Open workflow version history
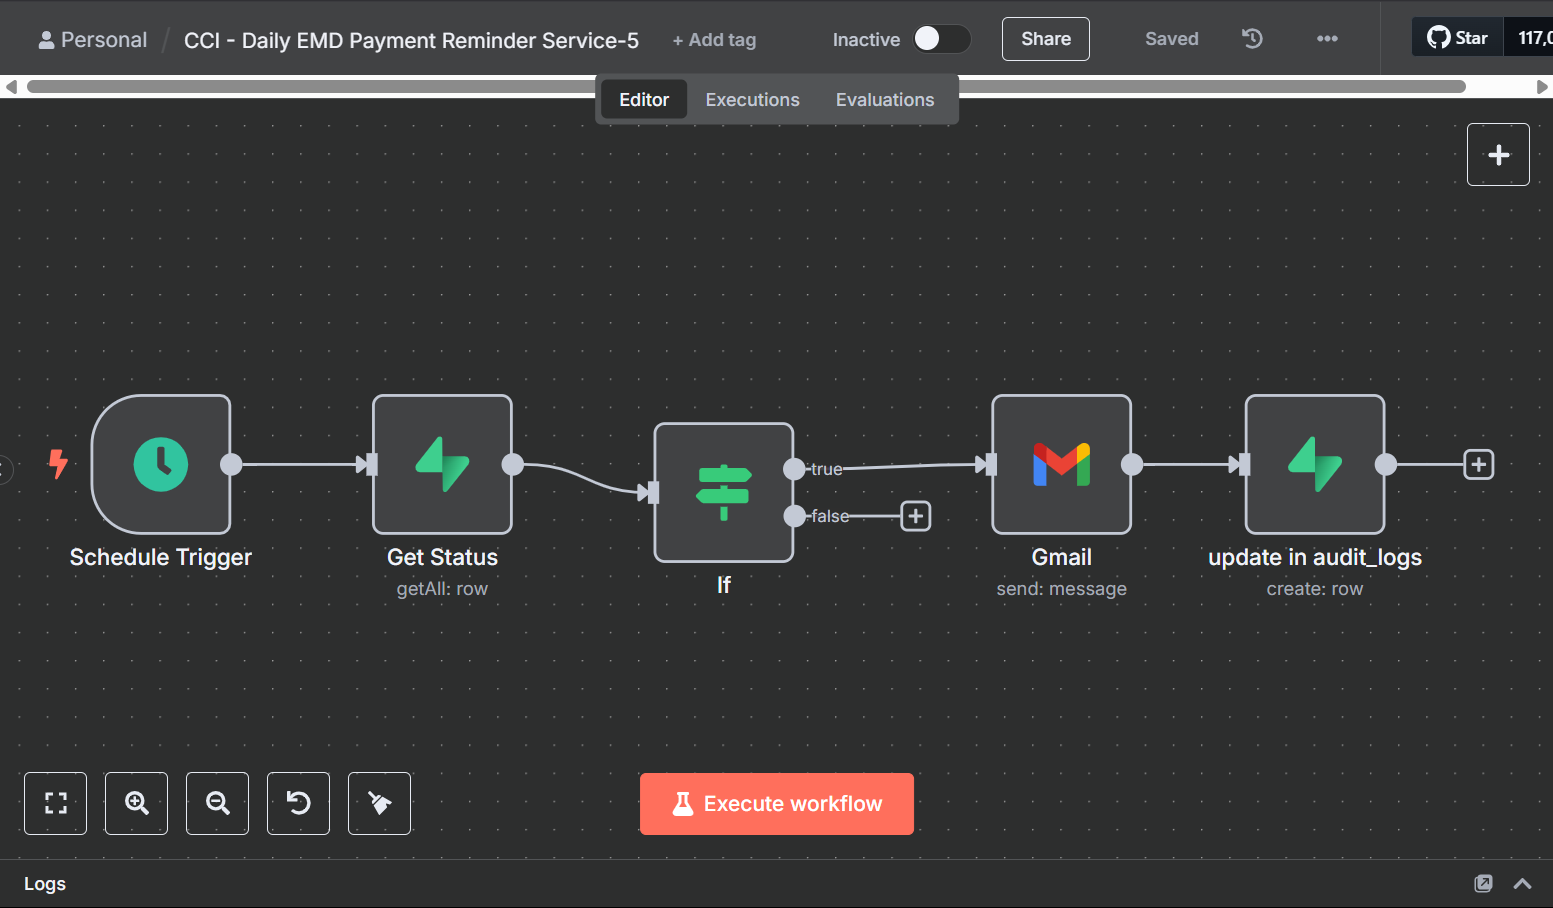Image resolution: width=1553 pixels, height=908 pixels. 1252,39
